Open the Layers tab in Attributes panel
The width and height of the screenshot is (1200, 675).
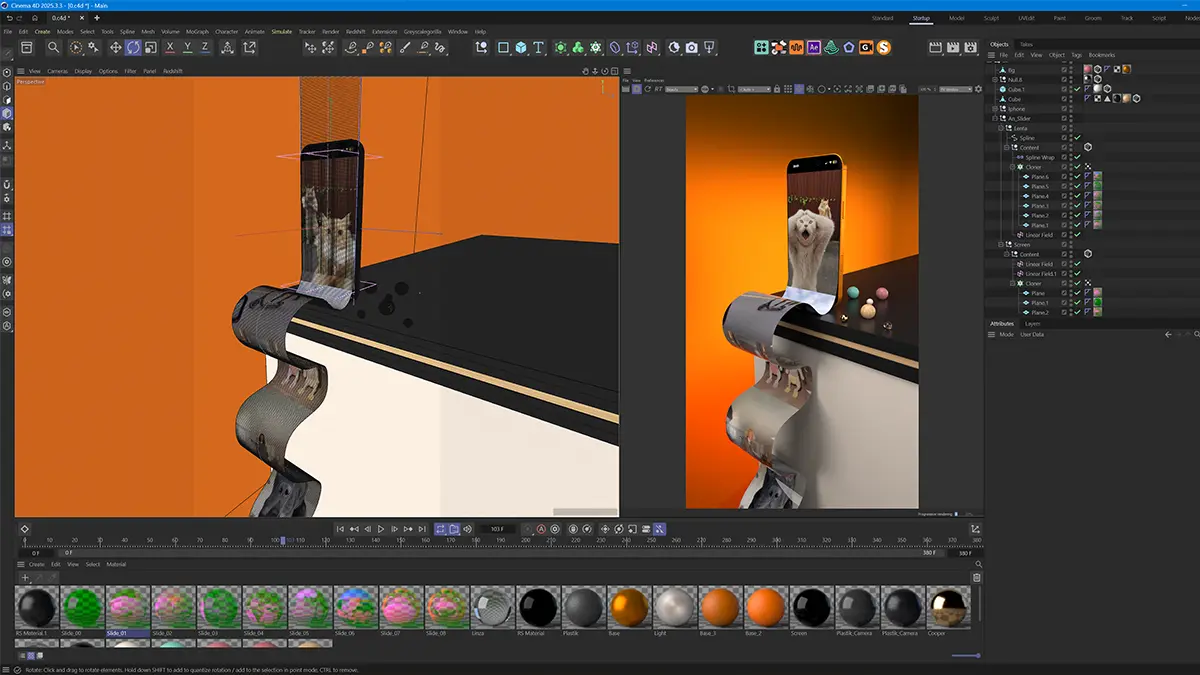pyautogui.click(x=1032, y=324)
